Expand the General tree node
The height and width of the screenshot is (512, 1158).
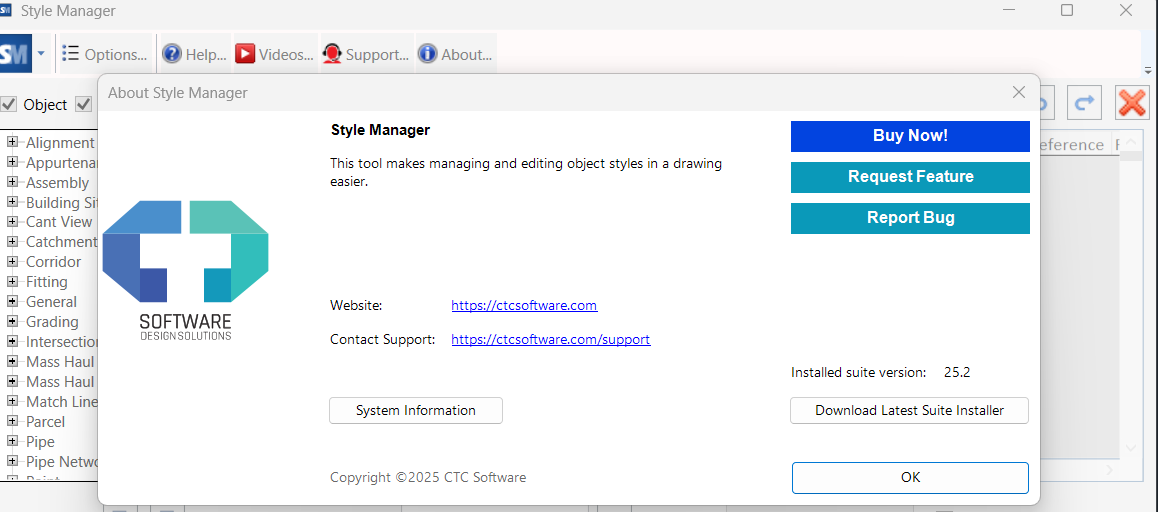coord(13,301)
